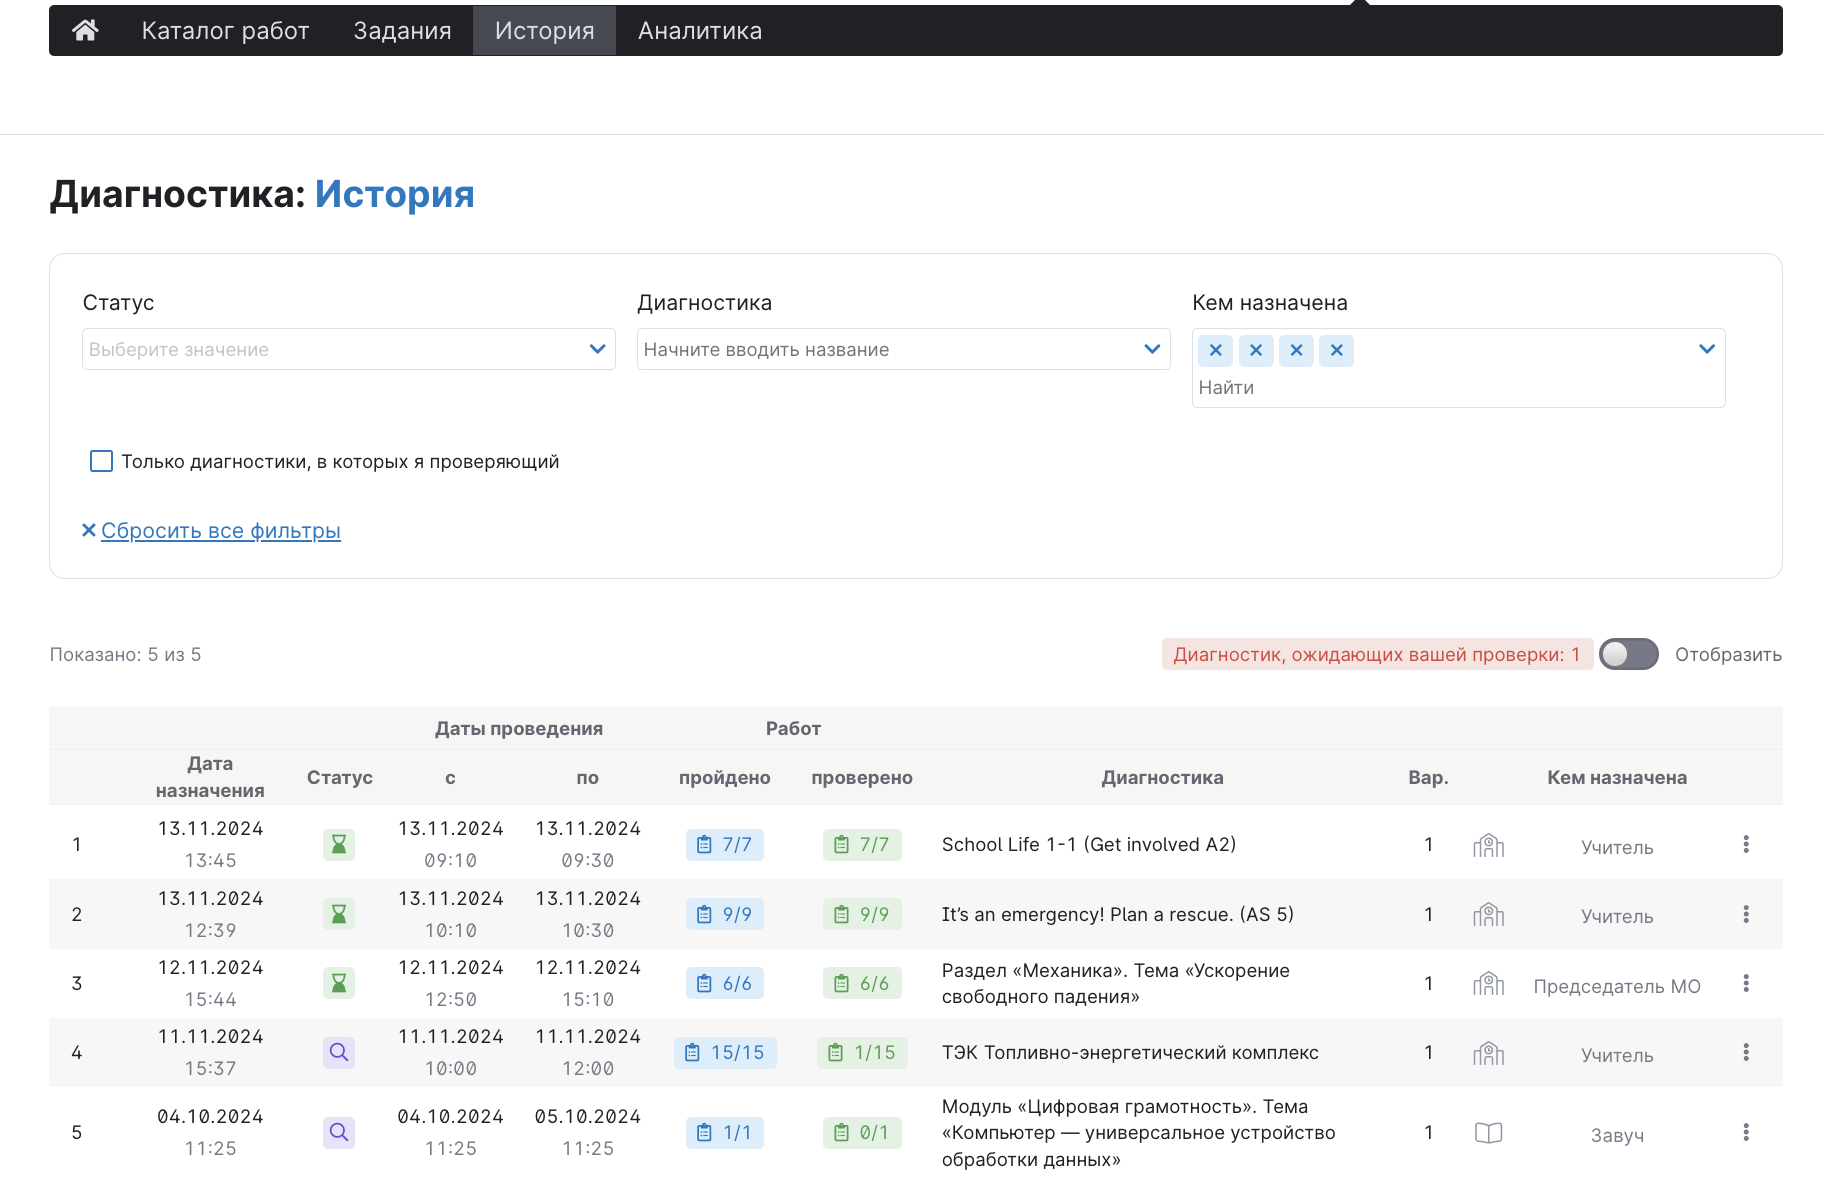1824x1190 pixels.
Task: Open three-dot menu for School Life row
Action: (1746, 845)
